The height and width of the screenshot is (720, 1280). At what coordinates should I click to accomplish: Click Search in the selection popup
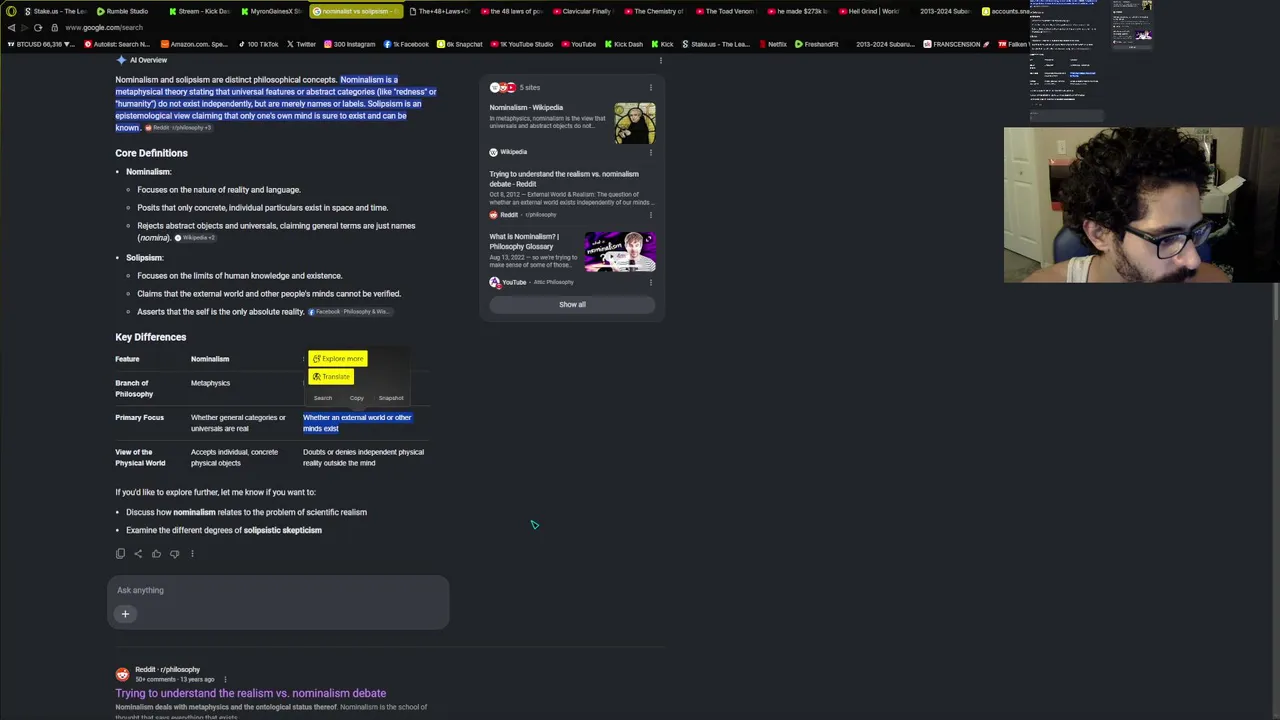[x=323, y=398]
